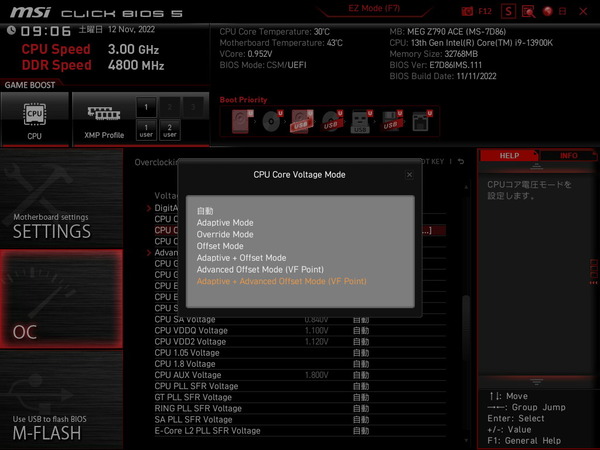The height and width of the screenshot is (450, 600).
Task: Click the USB floppy boot priority icon
Action: coord(391,122)
